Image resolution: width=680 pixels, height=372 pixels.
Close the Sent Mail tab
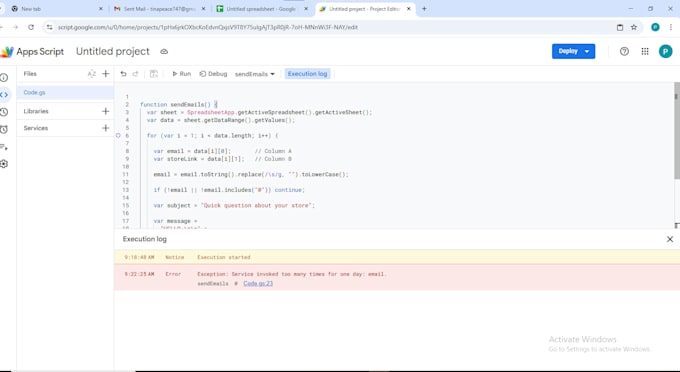(x=203, y=9)
